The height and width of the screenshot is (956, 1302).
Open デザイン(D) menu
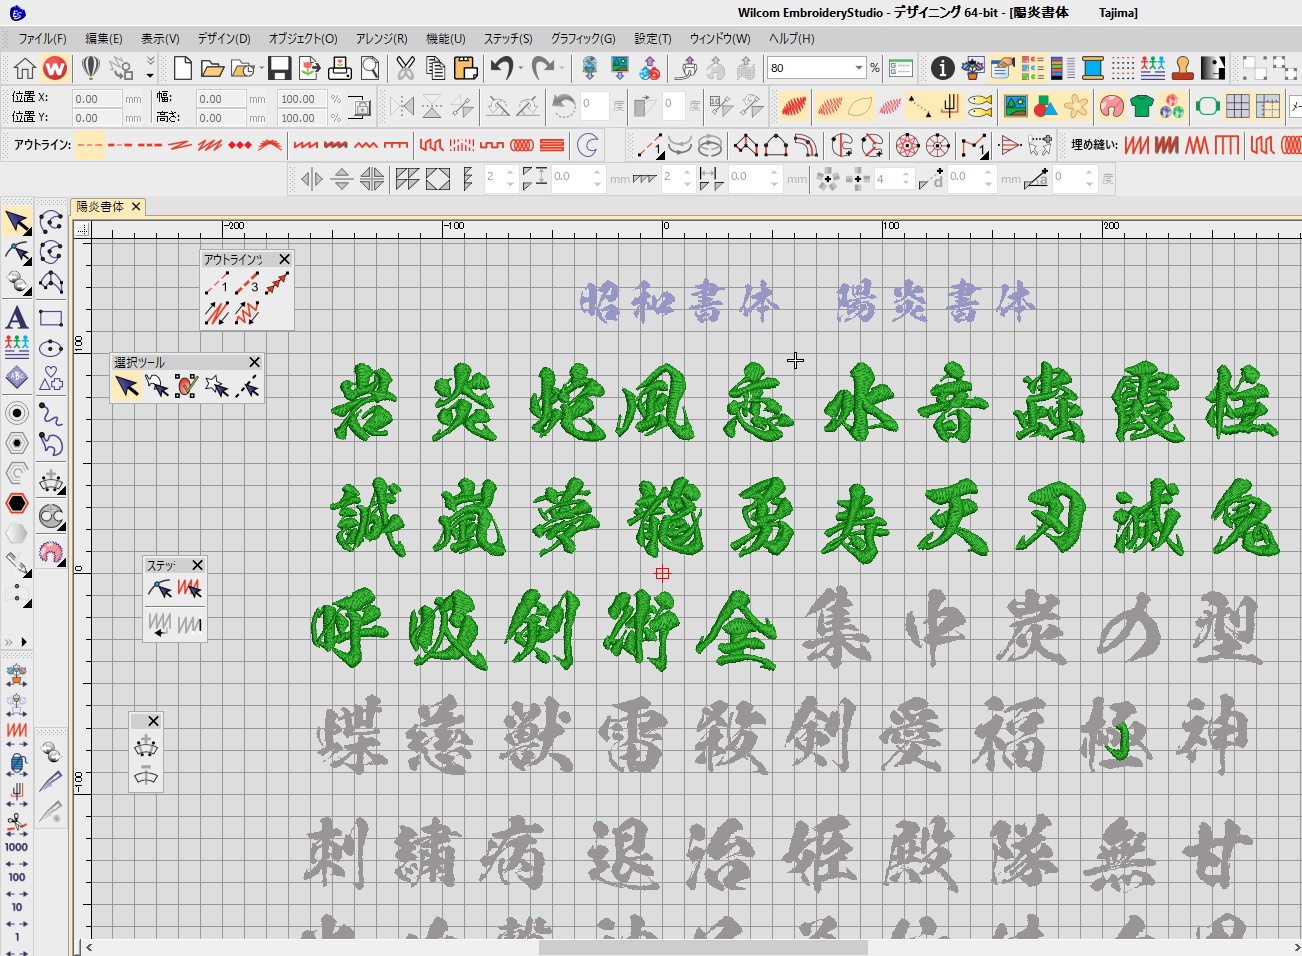click(224, 38)
